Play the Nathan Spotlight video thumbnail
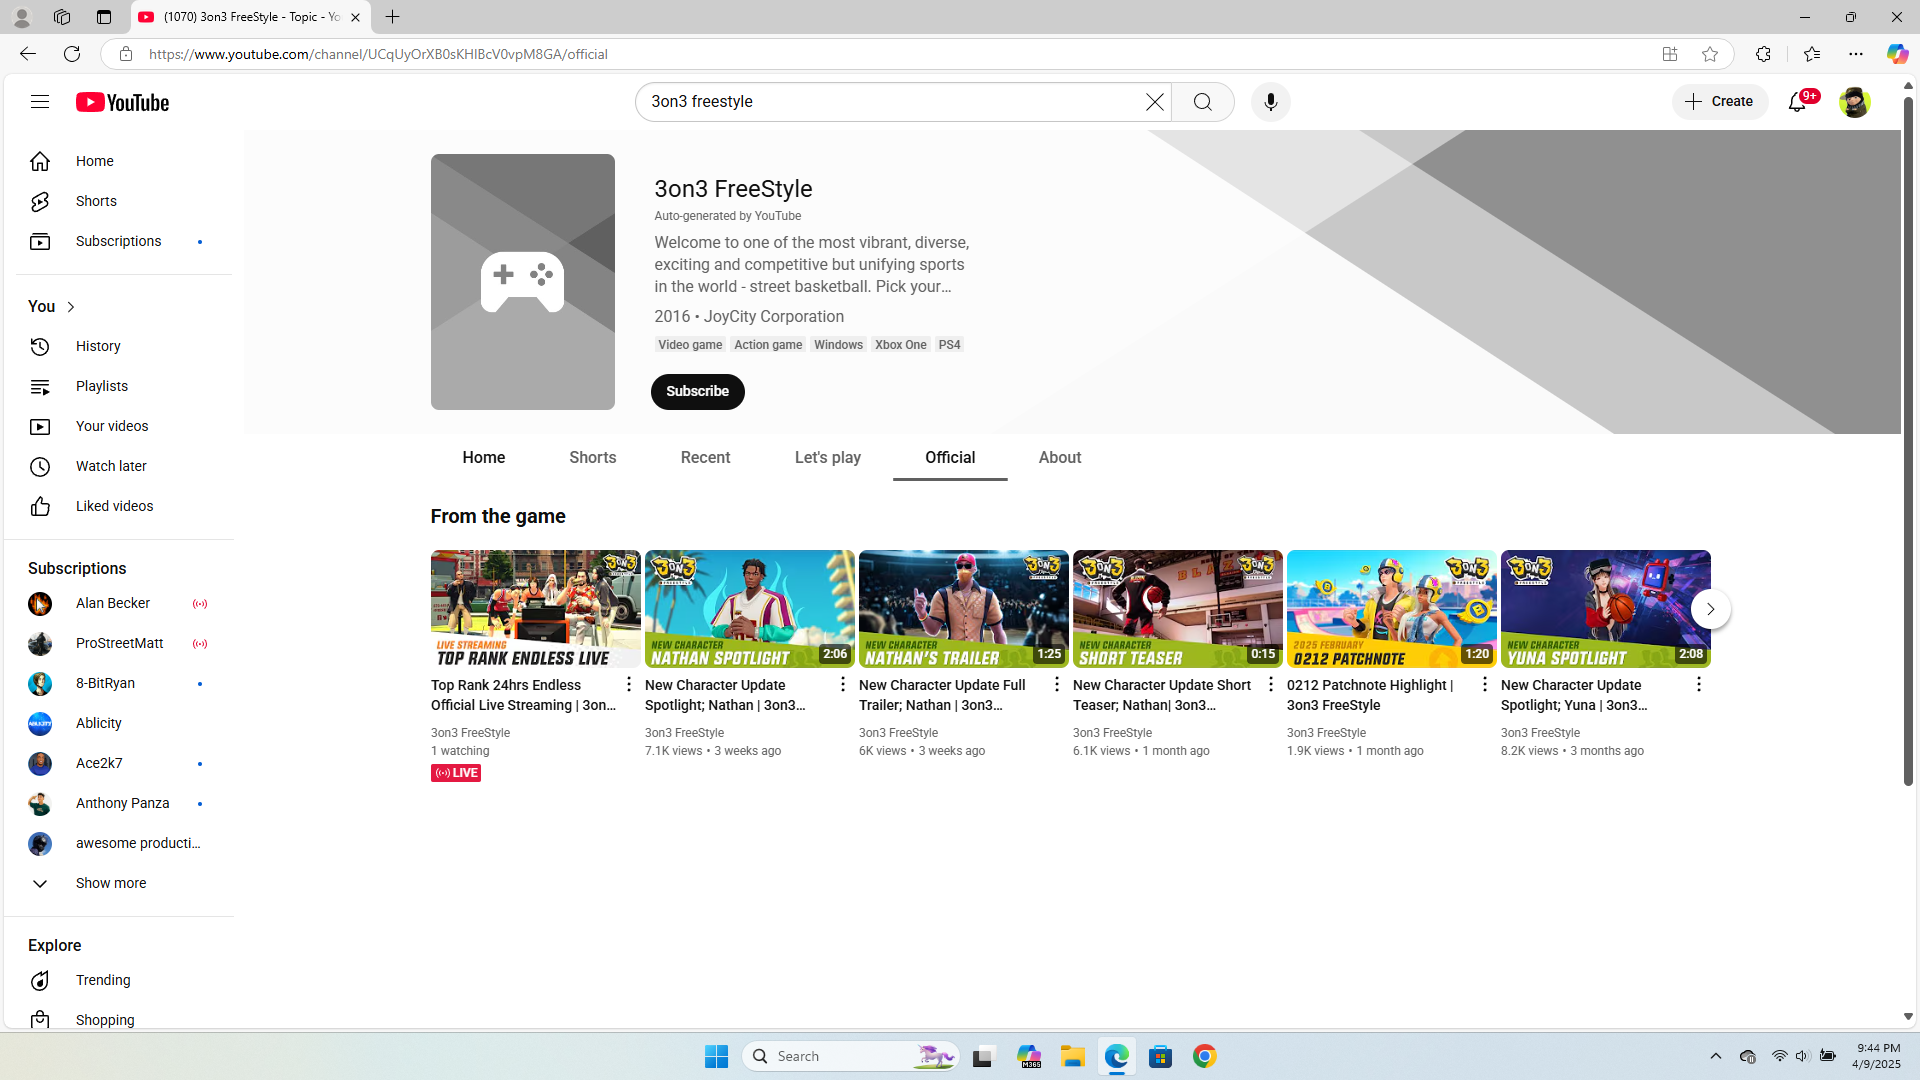This screenshot has width=1920, height=1080. point(750,608)
